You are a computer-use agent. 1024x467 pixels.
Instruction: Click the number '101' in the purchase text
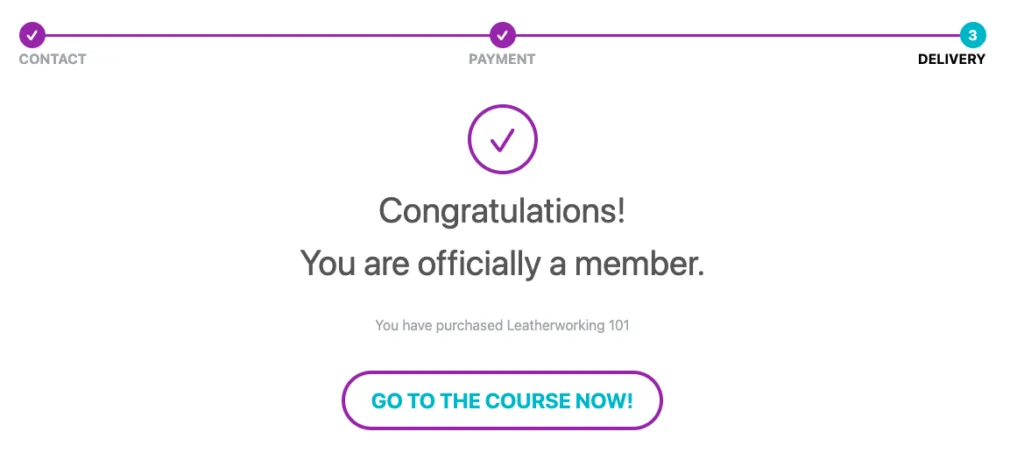(x=618, y=325)
